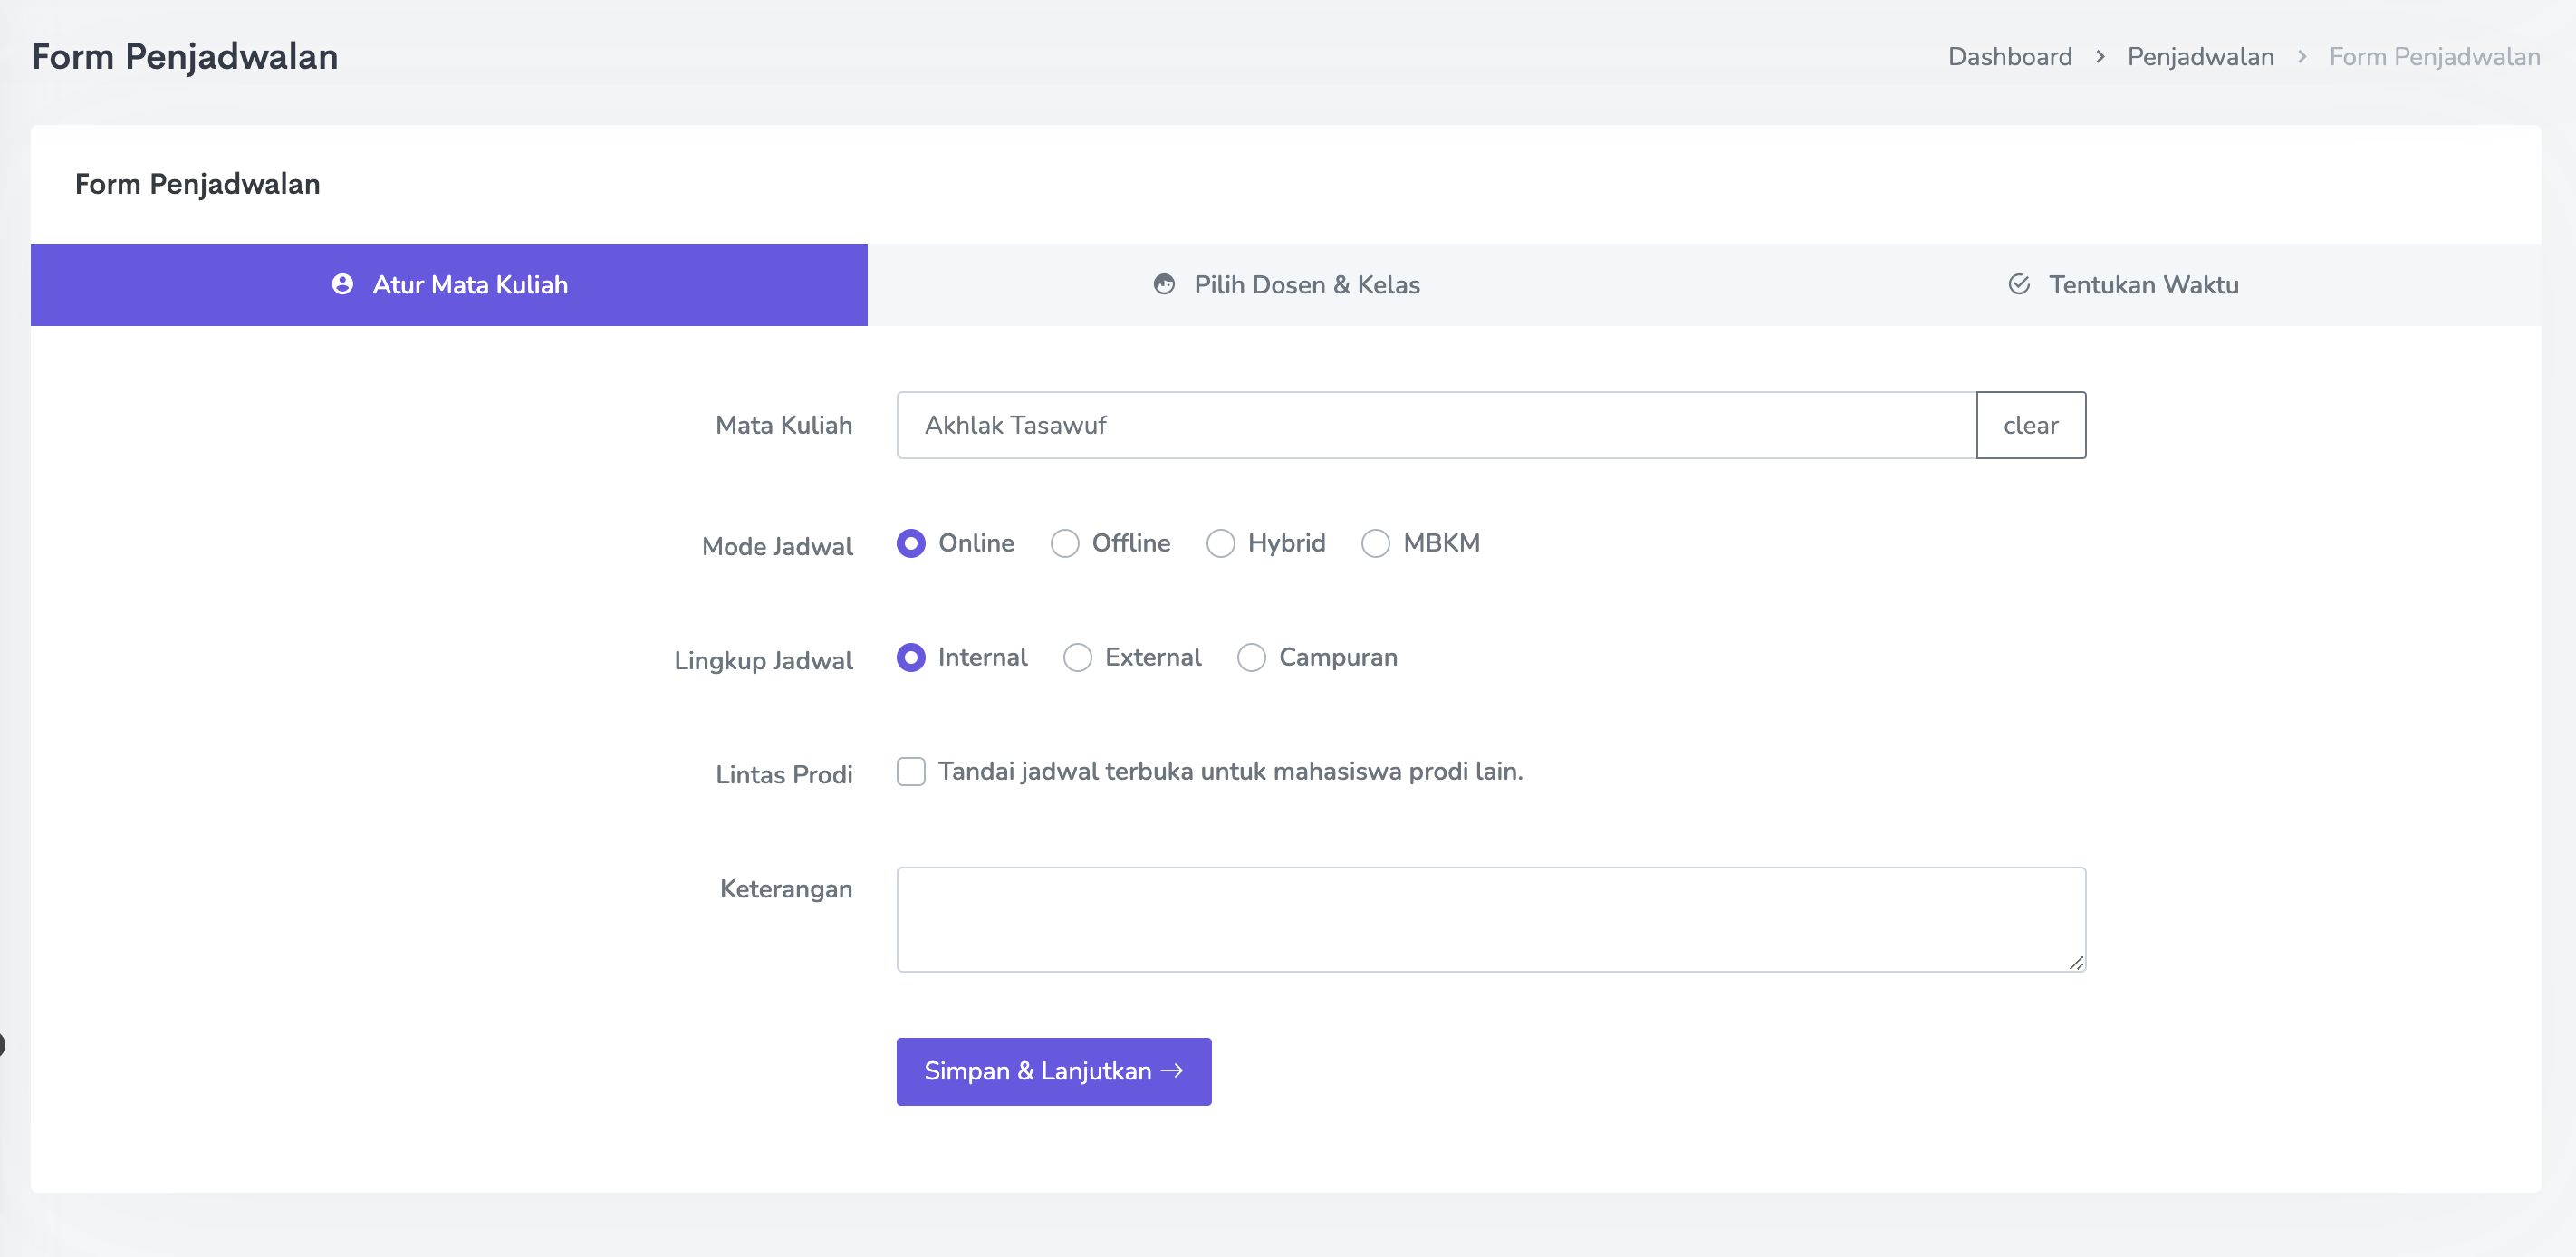Click the checkmark icon beside Tentukan Waktu
Image resolution: width=2576 pixels, height=1257 pixels.
[2018, 285]
